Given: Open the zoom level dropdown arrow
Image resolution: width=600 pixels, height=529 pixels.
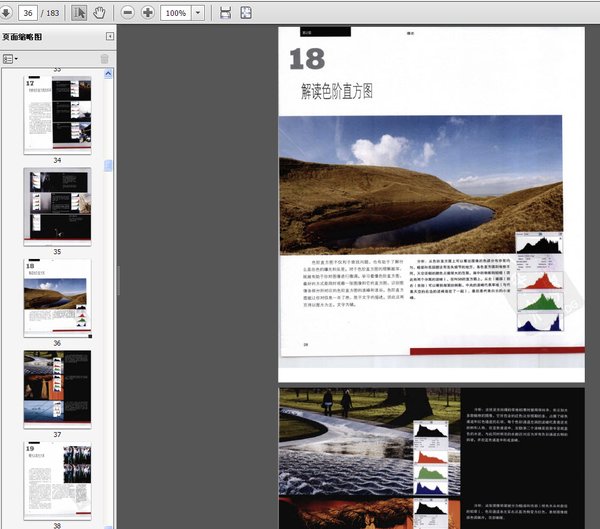Looking at the screenshot, I should (198, 13).
